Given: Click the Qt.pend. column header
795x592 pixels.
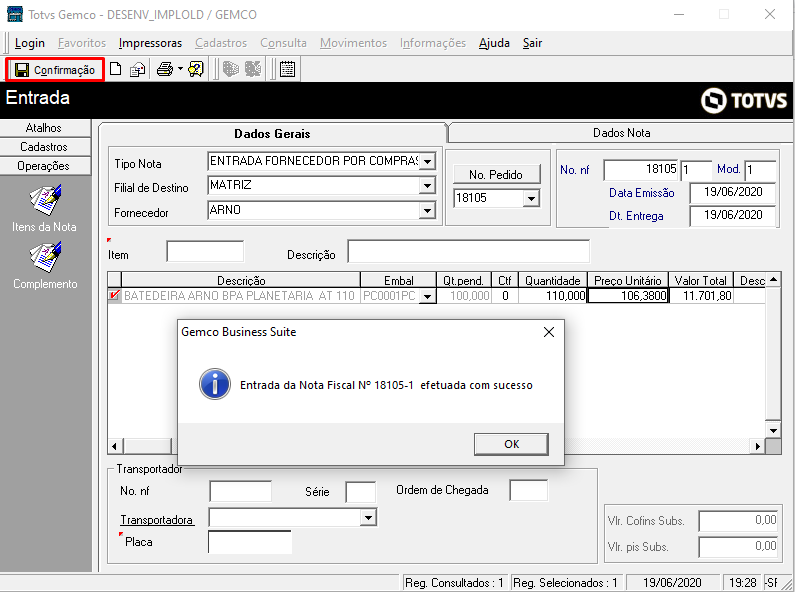Looking at the screenshot, I should 463,280.
